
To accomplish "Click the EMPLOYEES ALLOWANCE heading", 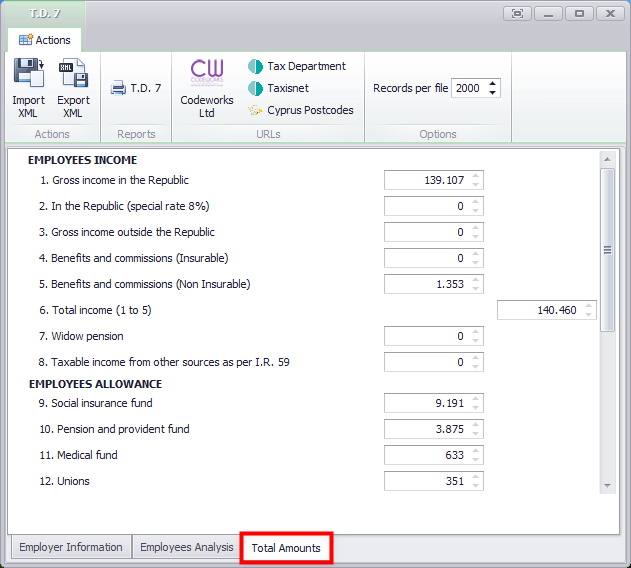I will [95, 384].
